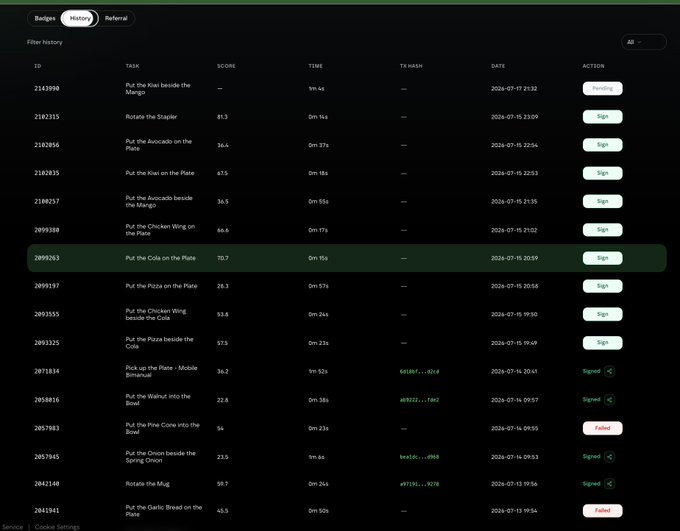Click the task Put the Kiwi beside the Mango

[x=158, y=88]
